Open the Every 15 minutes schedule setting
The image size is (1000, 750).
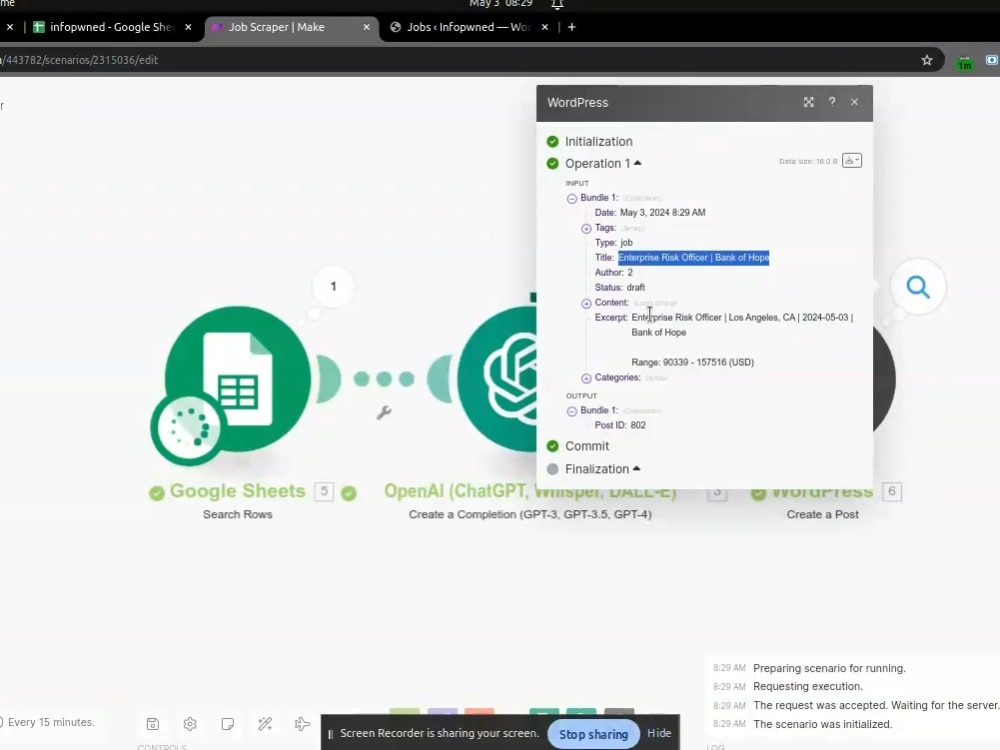point(51,722)
